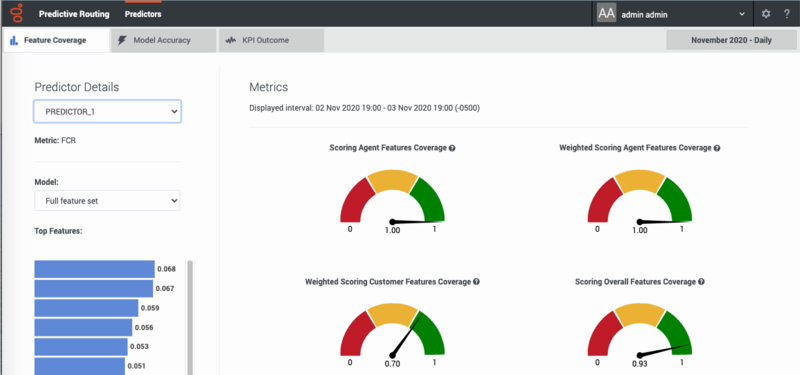Show help for Weighted Scoring Agent Features Coverage
Image resolution: width=800 pixels, height=375 pixels.
(717, 148)
